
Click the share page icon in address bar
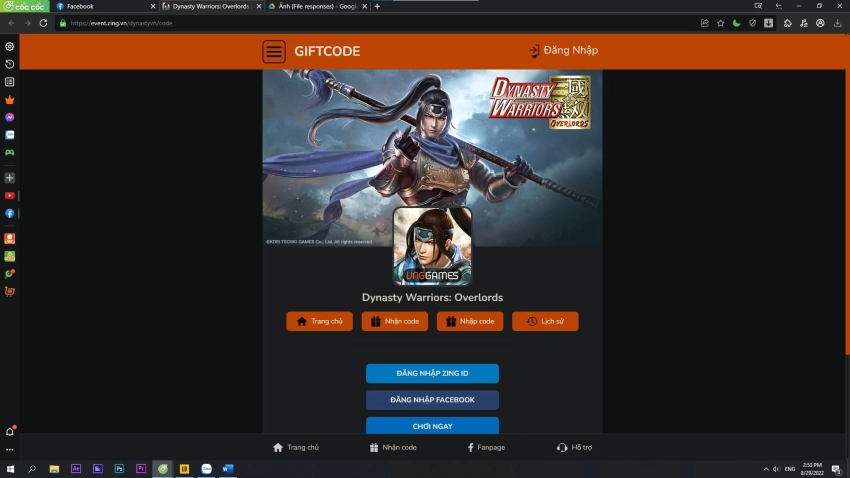click(x=705, y=23)
